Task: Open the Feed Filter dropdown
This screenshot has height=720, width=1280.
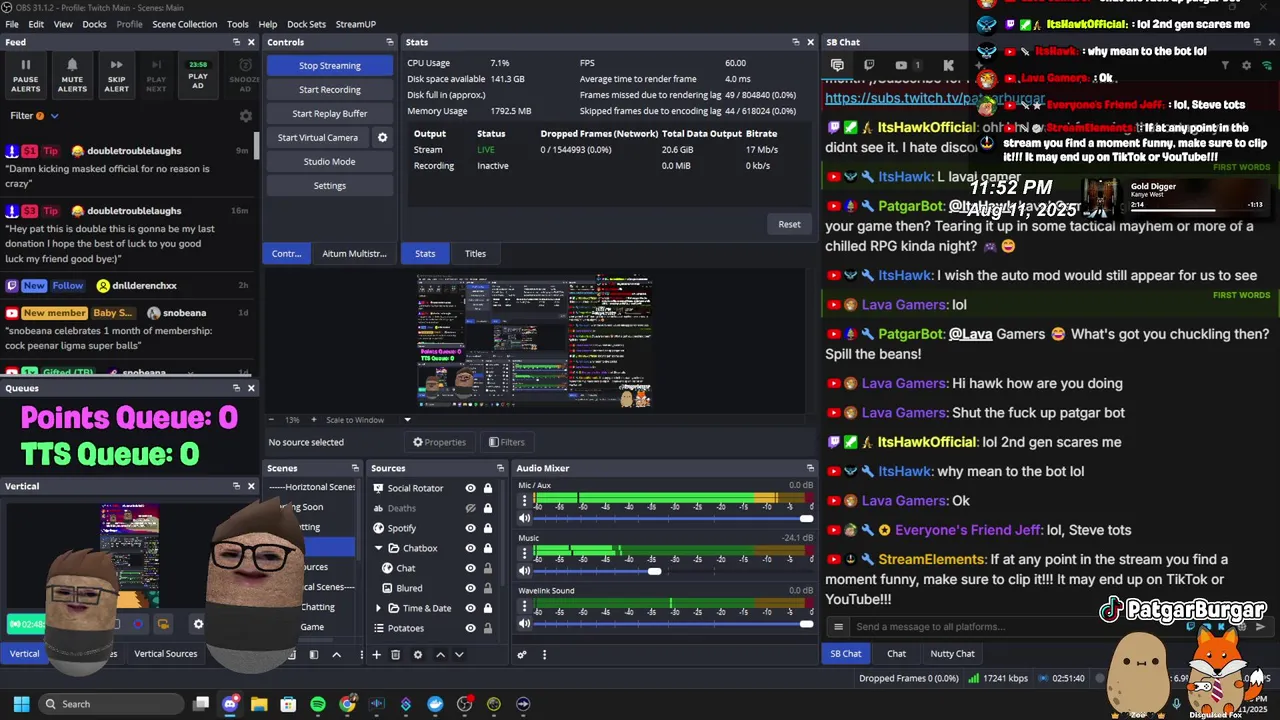Action: (34, 116)
